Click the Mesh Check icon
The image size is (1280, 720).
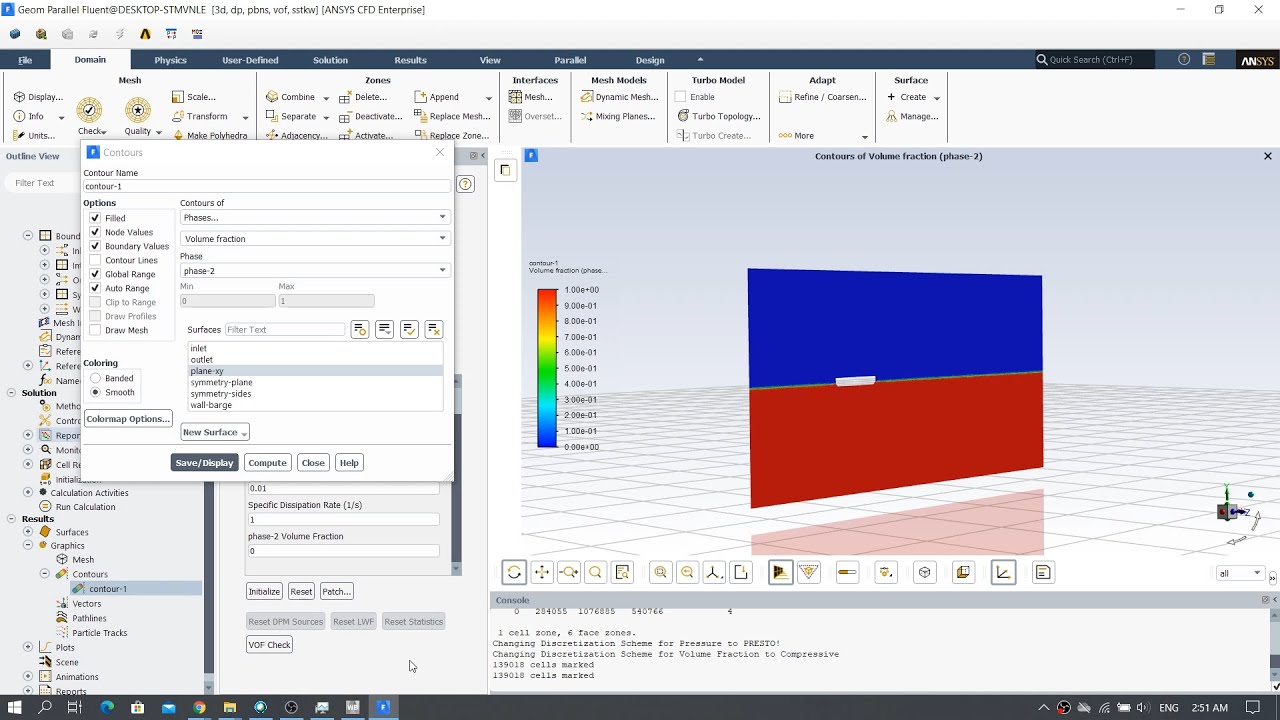point(90,110)
